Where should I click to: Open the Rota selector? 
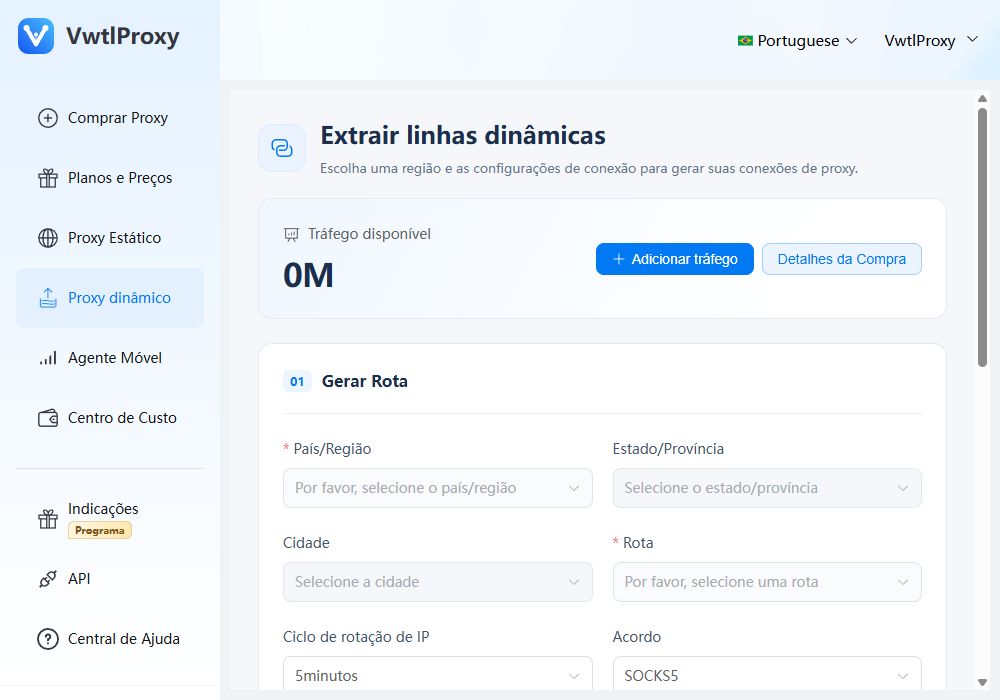pos(767,582)
